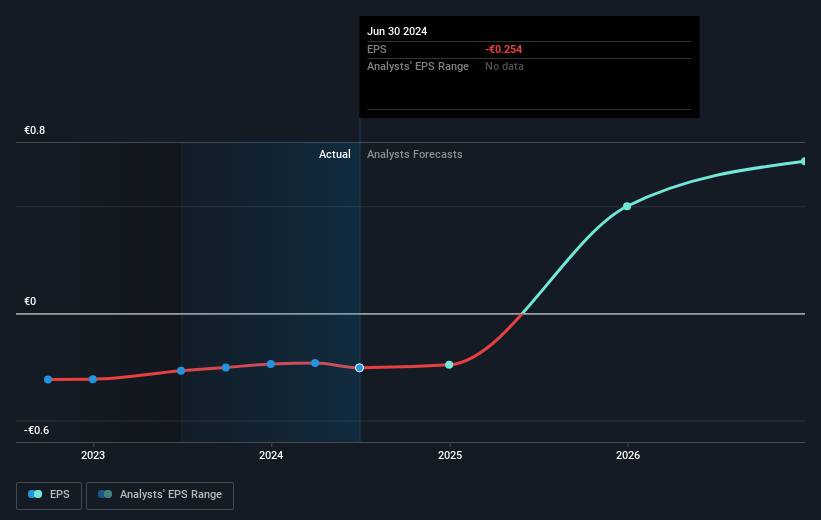The image size is (821, 520).
Task: Click the 'Actual' section label
Action: [335, 154]
